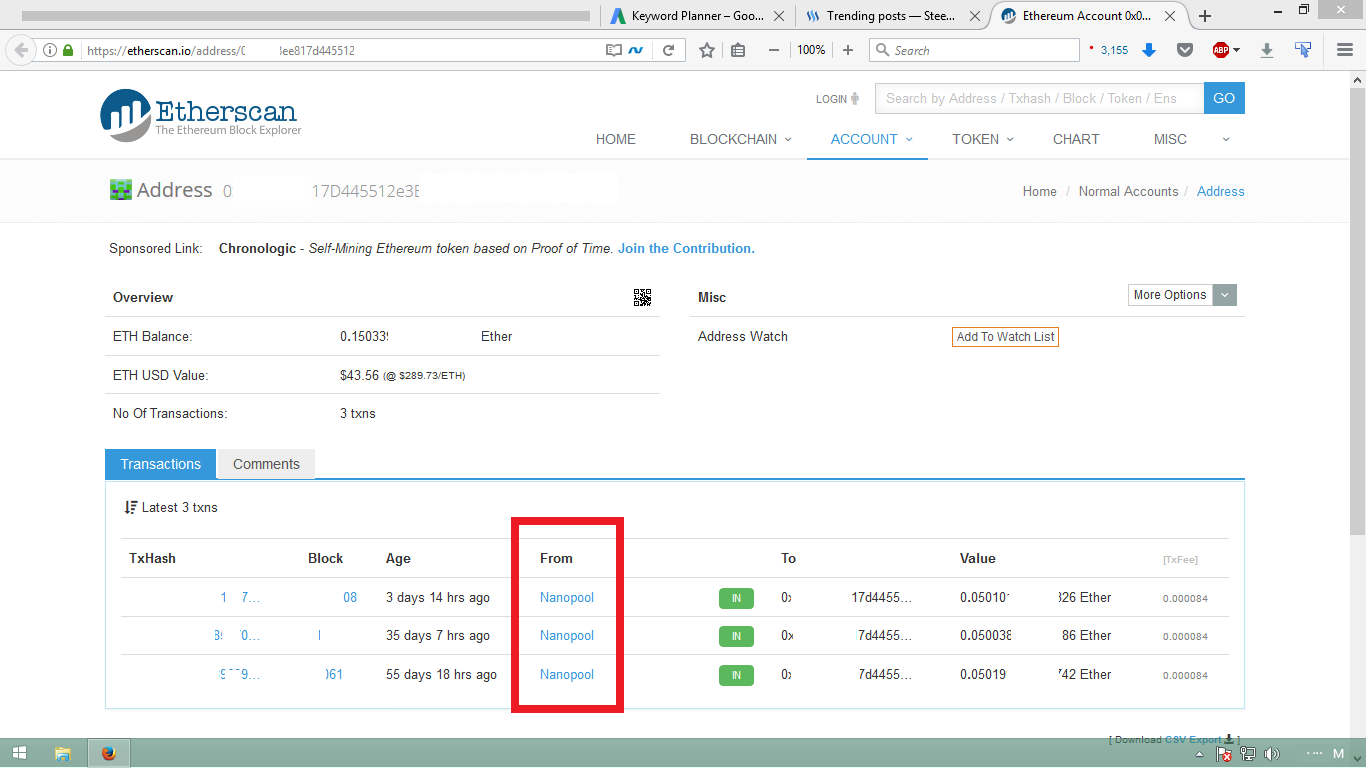The width and height of the screenshot is (1366, 768).
Task: Click Home breadcrumb link
Action: 1040,191
